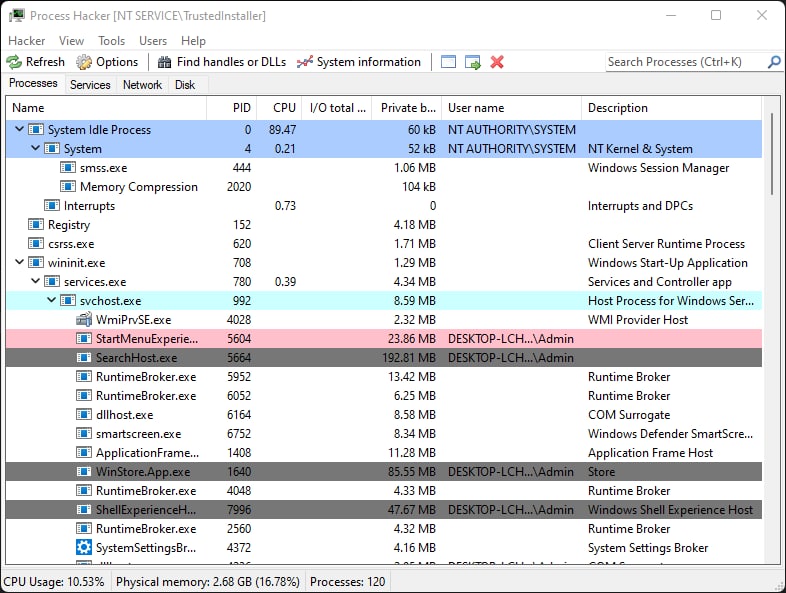
Task: Sort by the Private bytes column header
Action: click(407, 108)
